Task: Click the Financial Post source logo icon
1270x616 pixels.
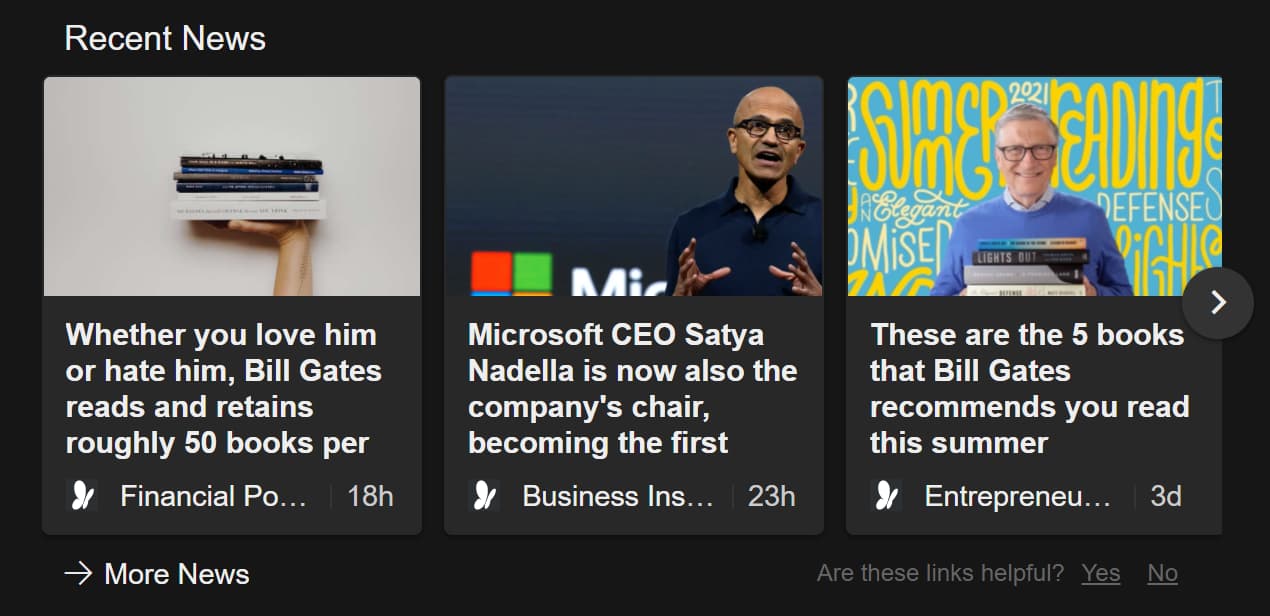Action: (x=82, y=496)
